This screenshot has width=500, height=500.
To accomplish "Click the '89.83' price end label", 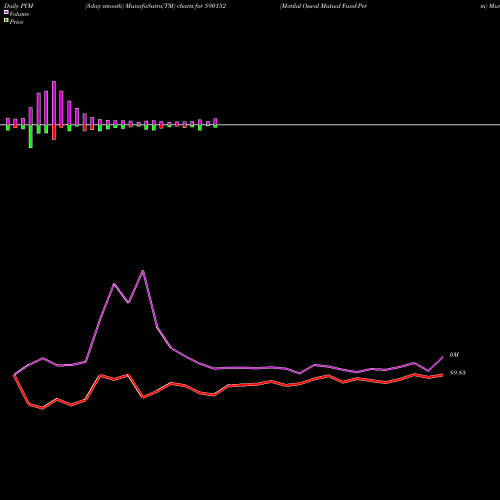I will 458,373.
